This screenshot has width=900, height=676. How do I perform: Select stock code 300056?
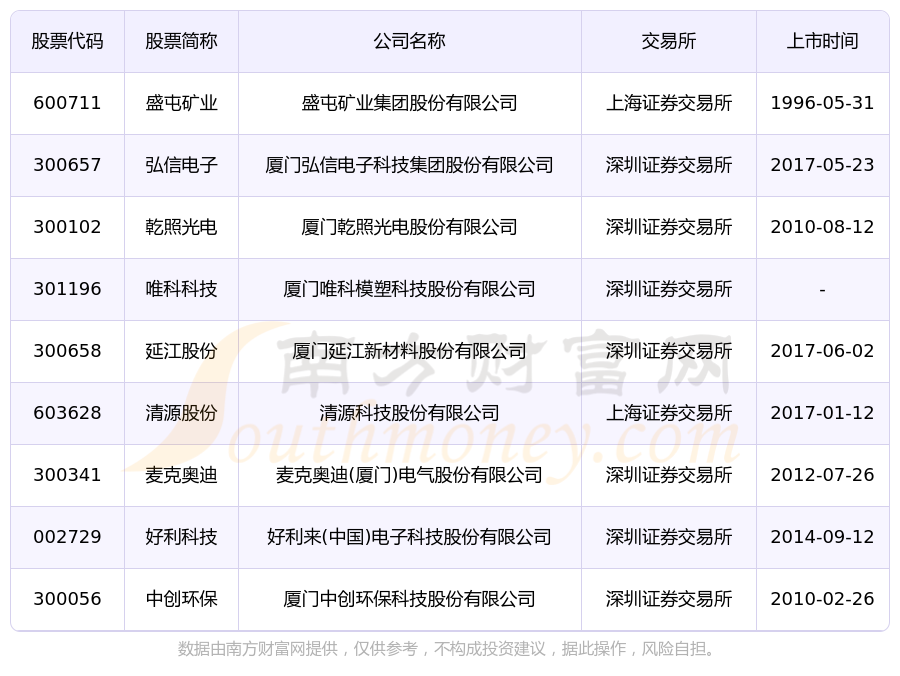(67, 599)
